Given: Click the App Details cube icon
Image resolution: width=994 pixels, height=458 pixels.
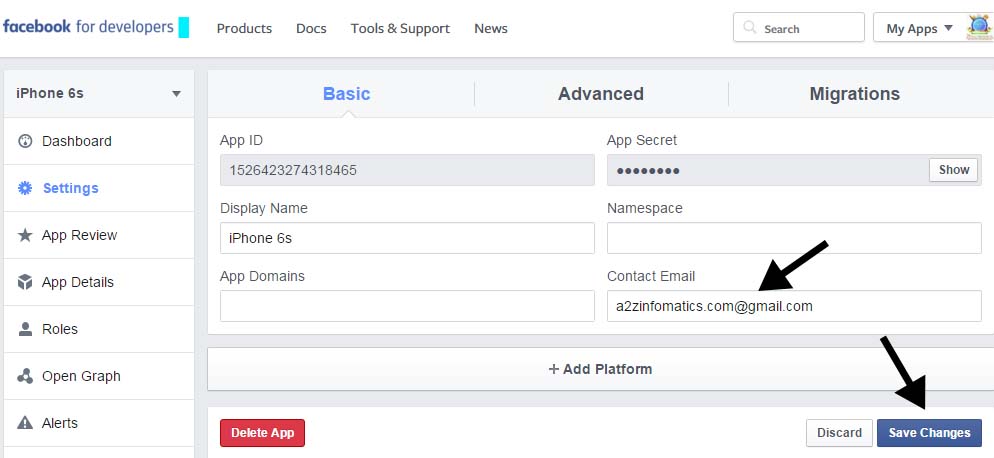Looking at the screenshot, I should (x=25, y=282).
